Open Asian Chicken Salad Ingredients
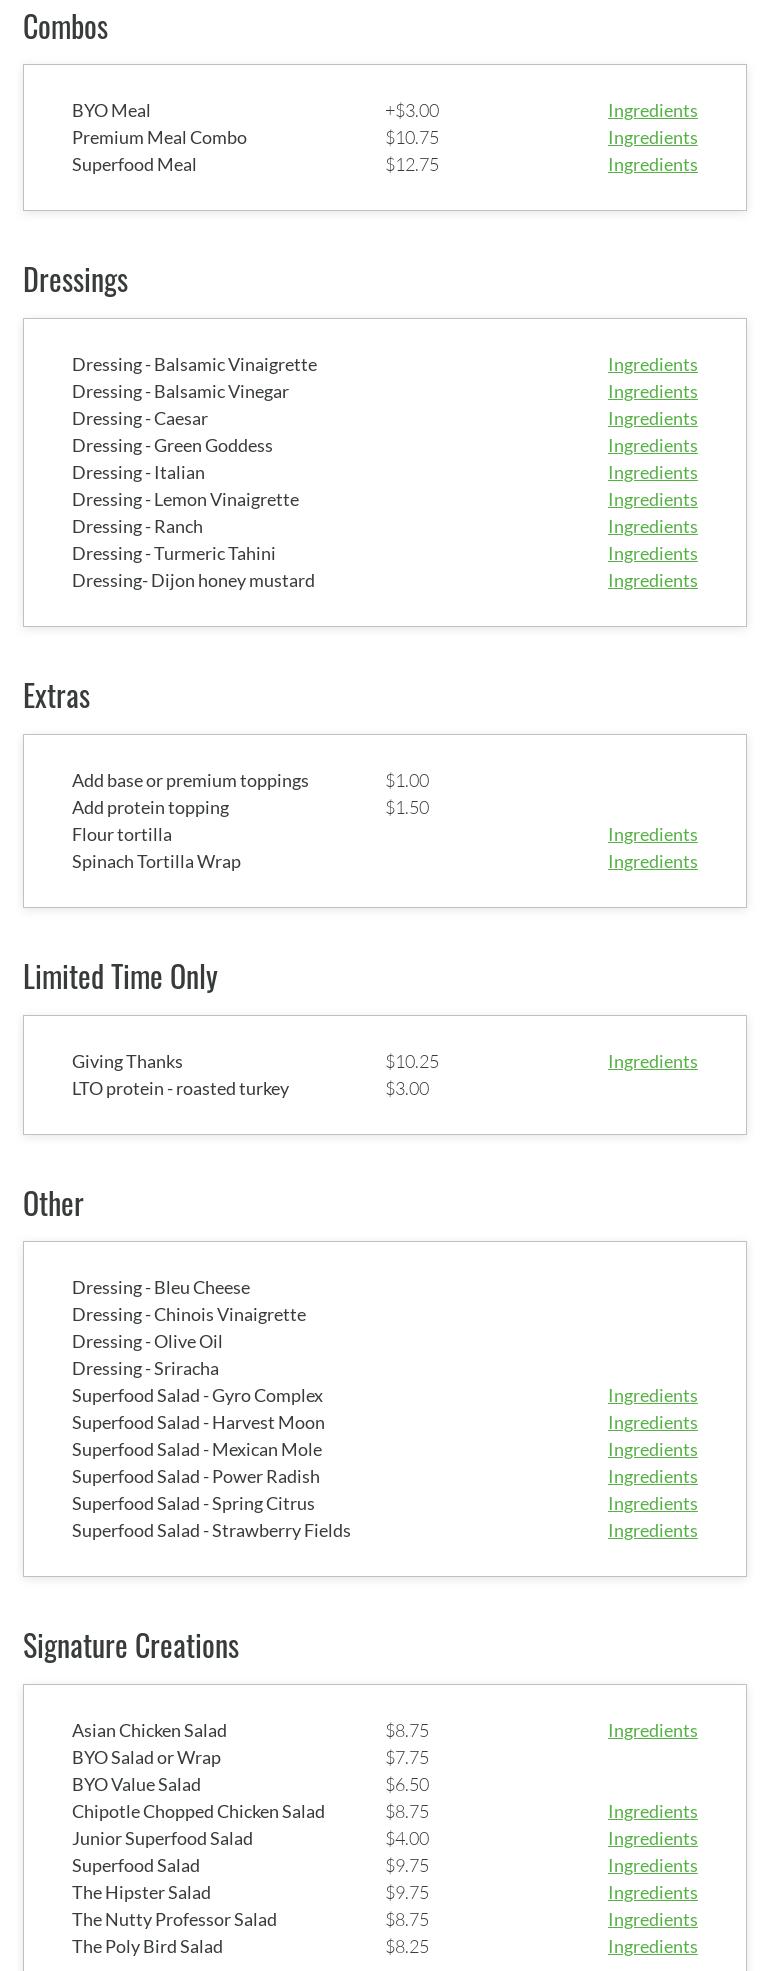 tap(652, 1731)
